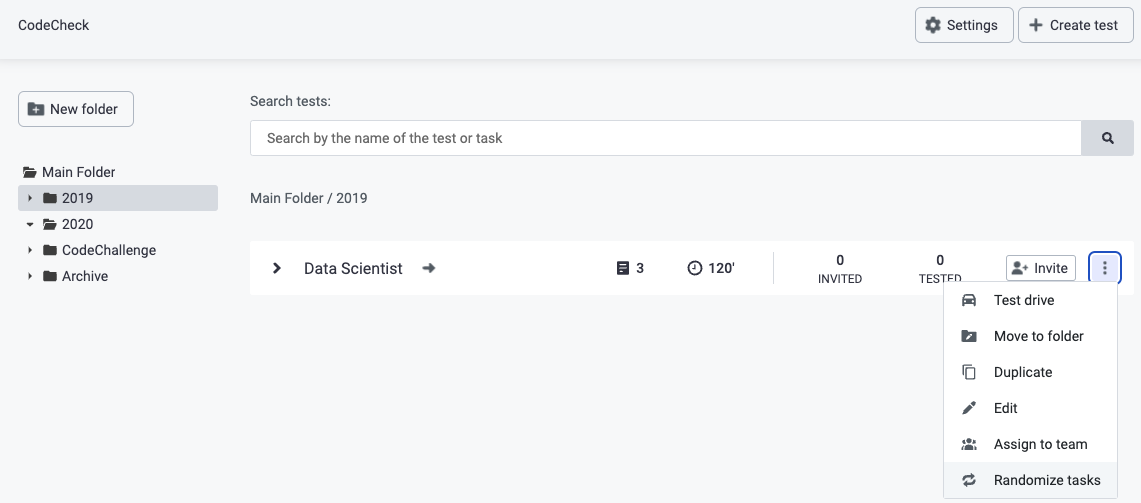Click the Randomize tasks shuffle icon
1141x503 pixels.
pyautogui.click(x=969, y=480)
